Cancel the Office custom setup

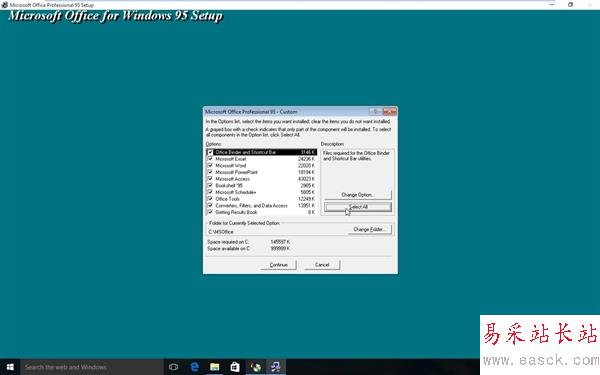coord(322,265)
